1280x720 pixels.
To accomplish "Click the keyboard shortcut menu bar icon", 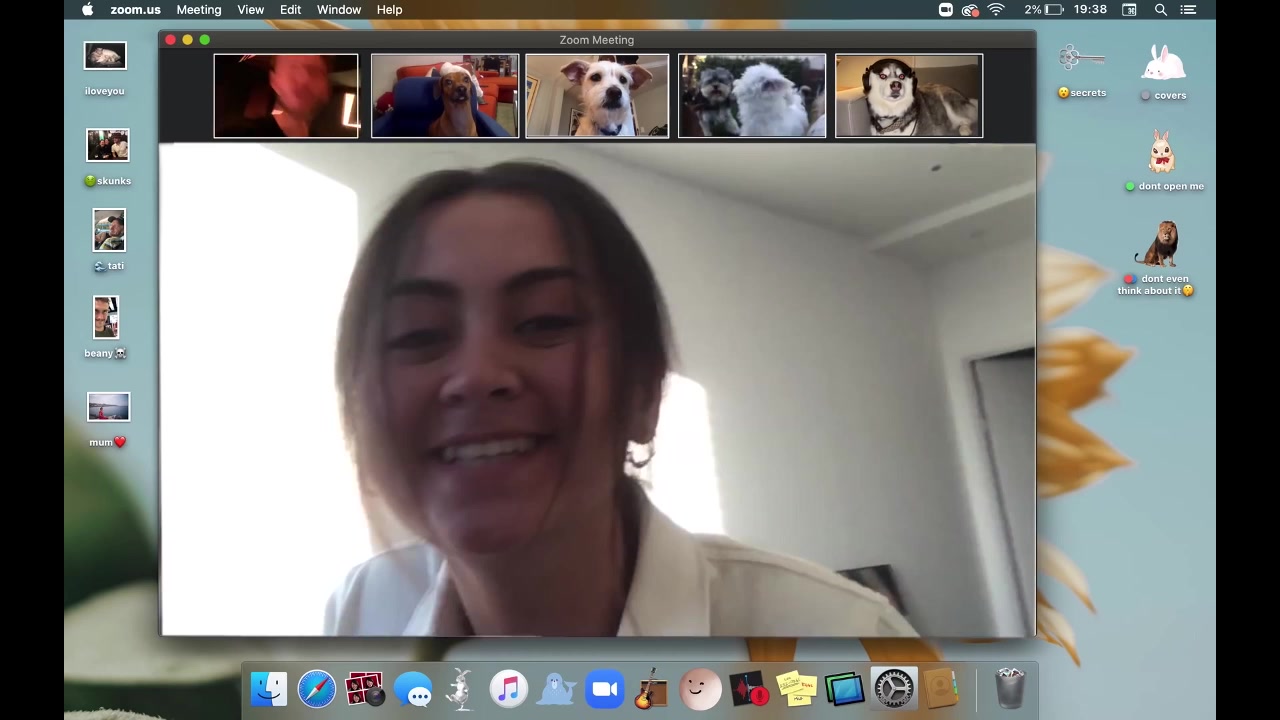I will pos(1129,10).
